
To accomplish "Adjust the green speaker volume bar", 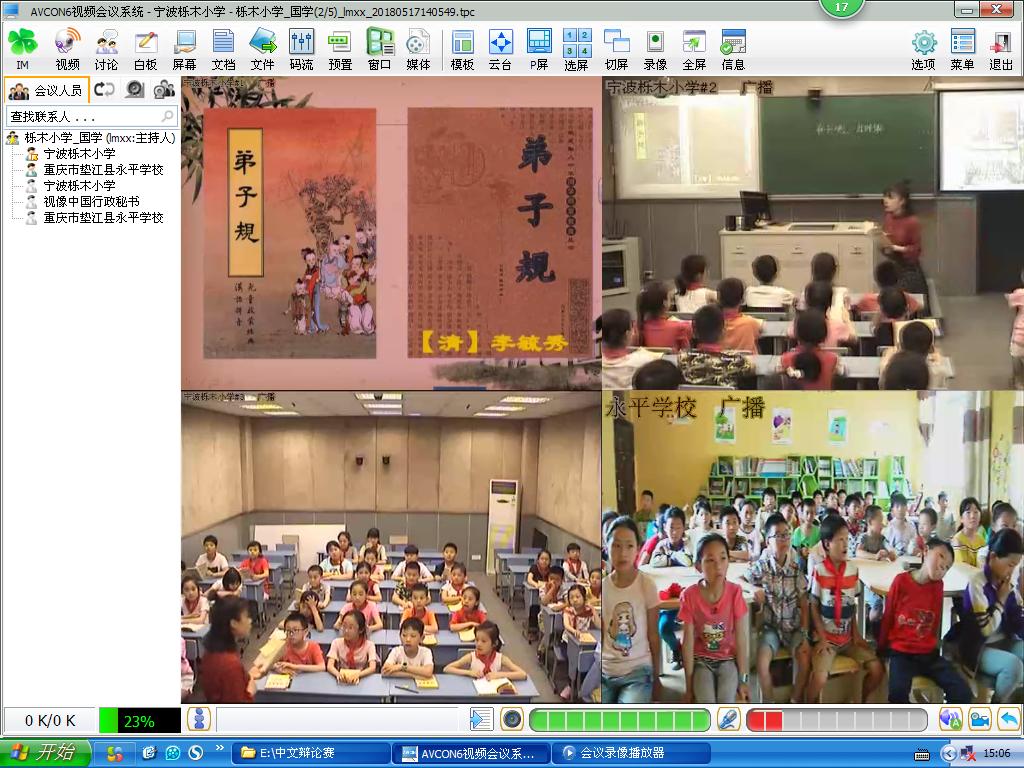I will tap(620, 720).
